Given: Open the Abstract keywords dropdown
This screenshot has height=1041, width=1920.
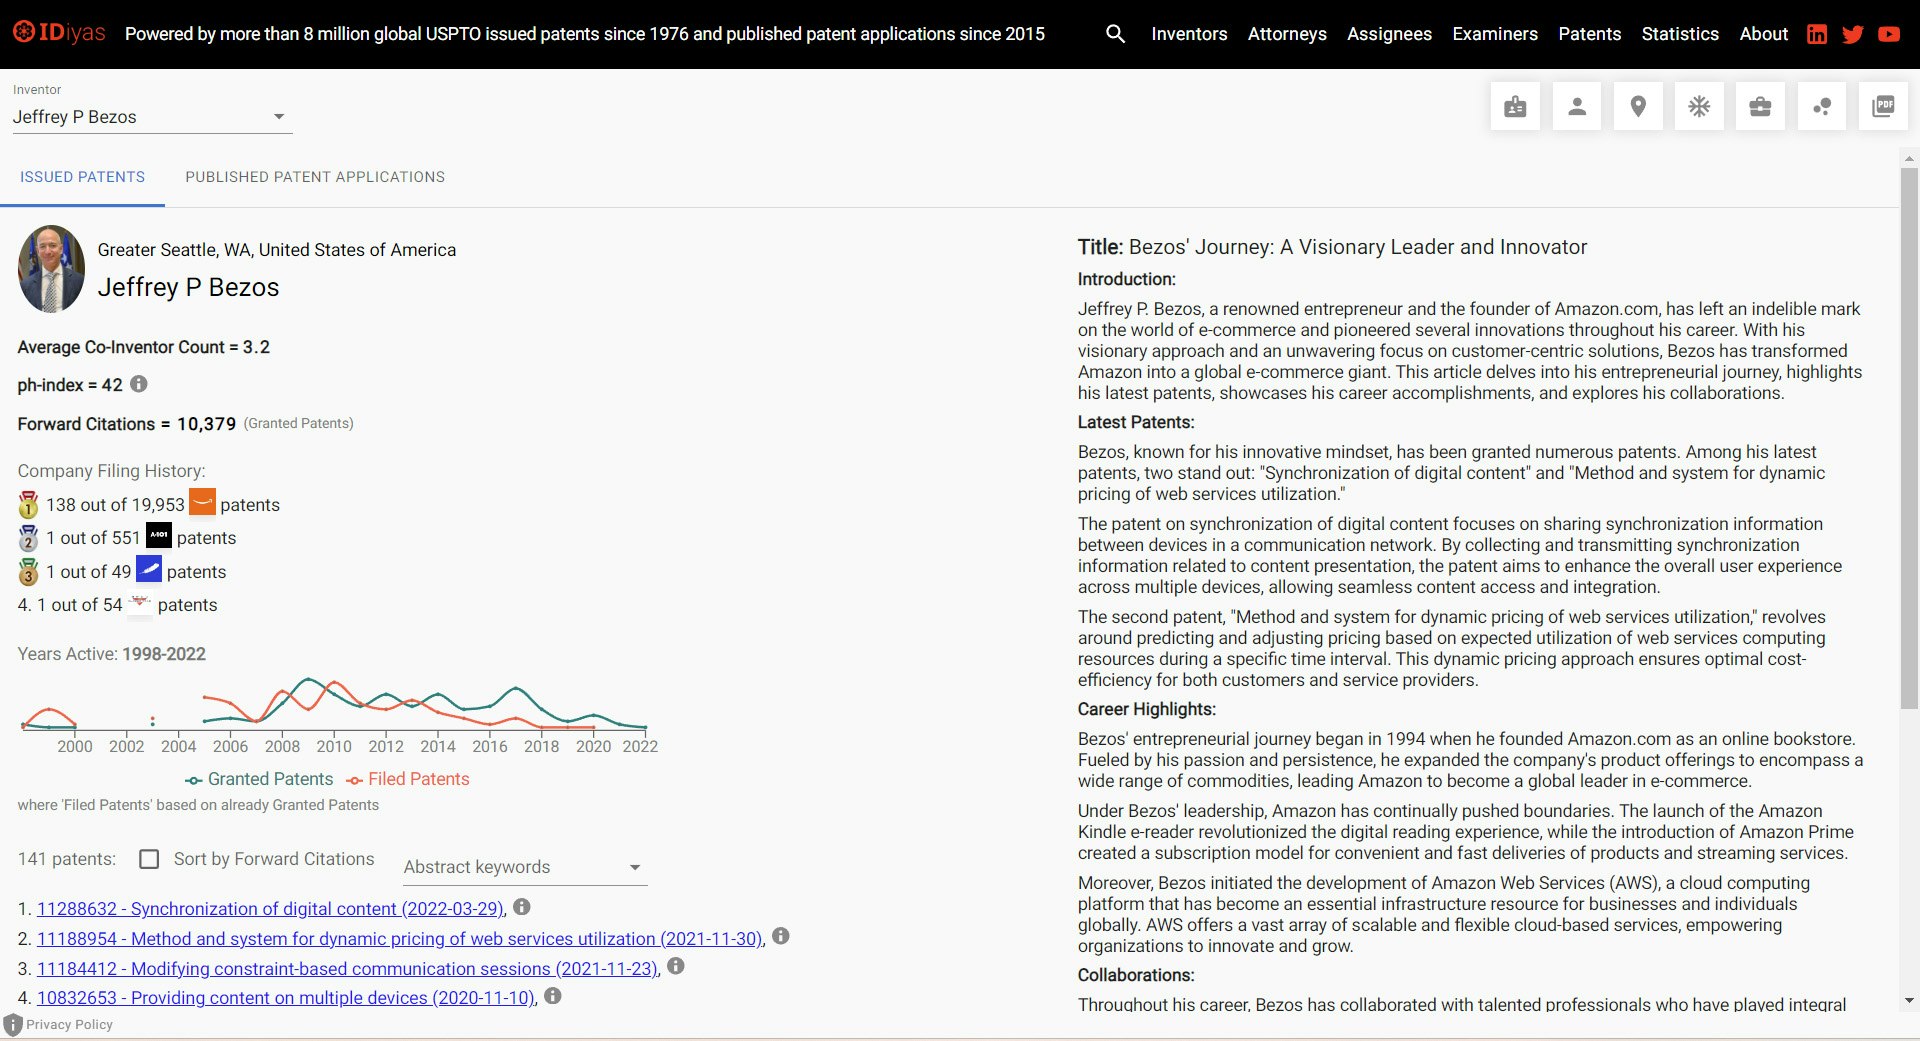Looking at the screenshot, I should 525,867.
